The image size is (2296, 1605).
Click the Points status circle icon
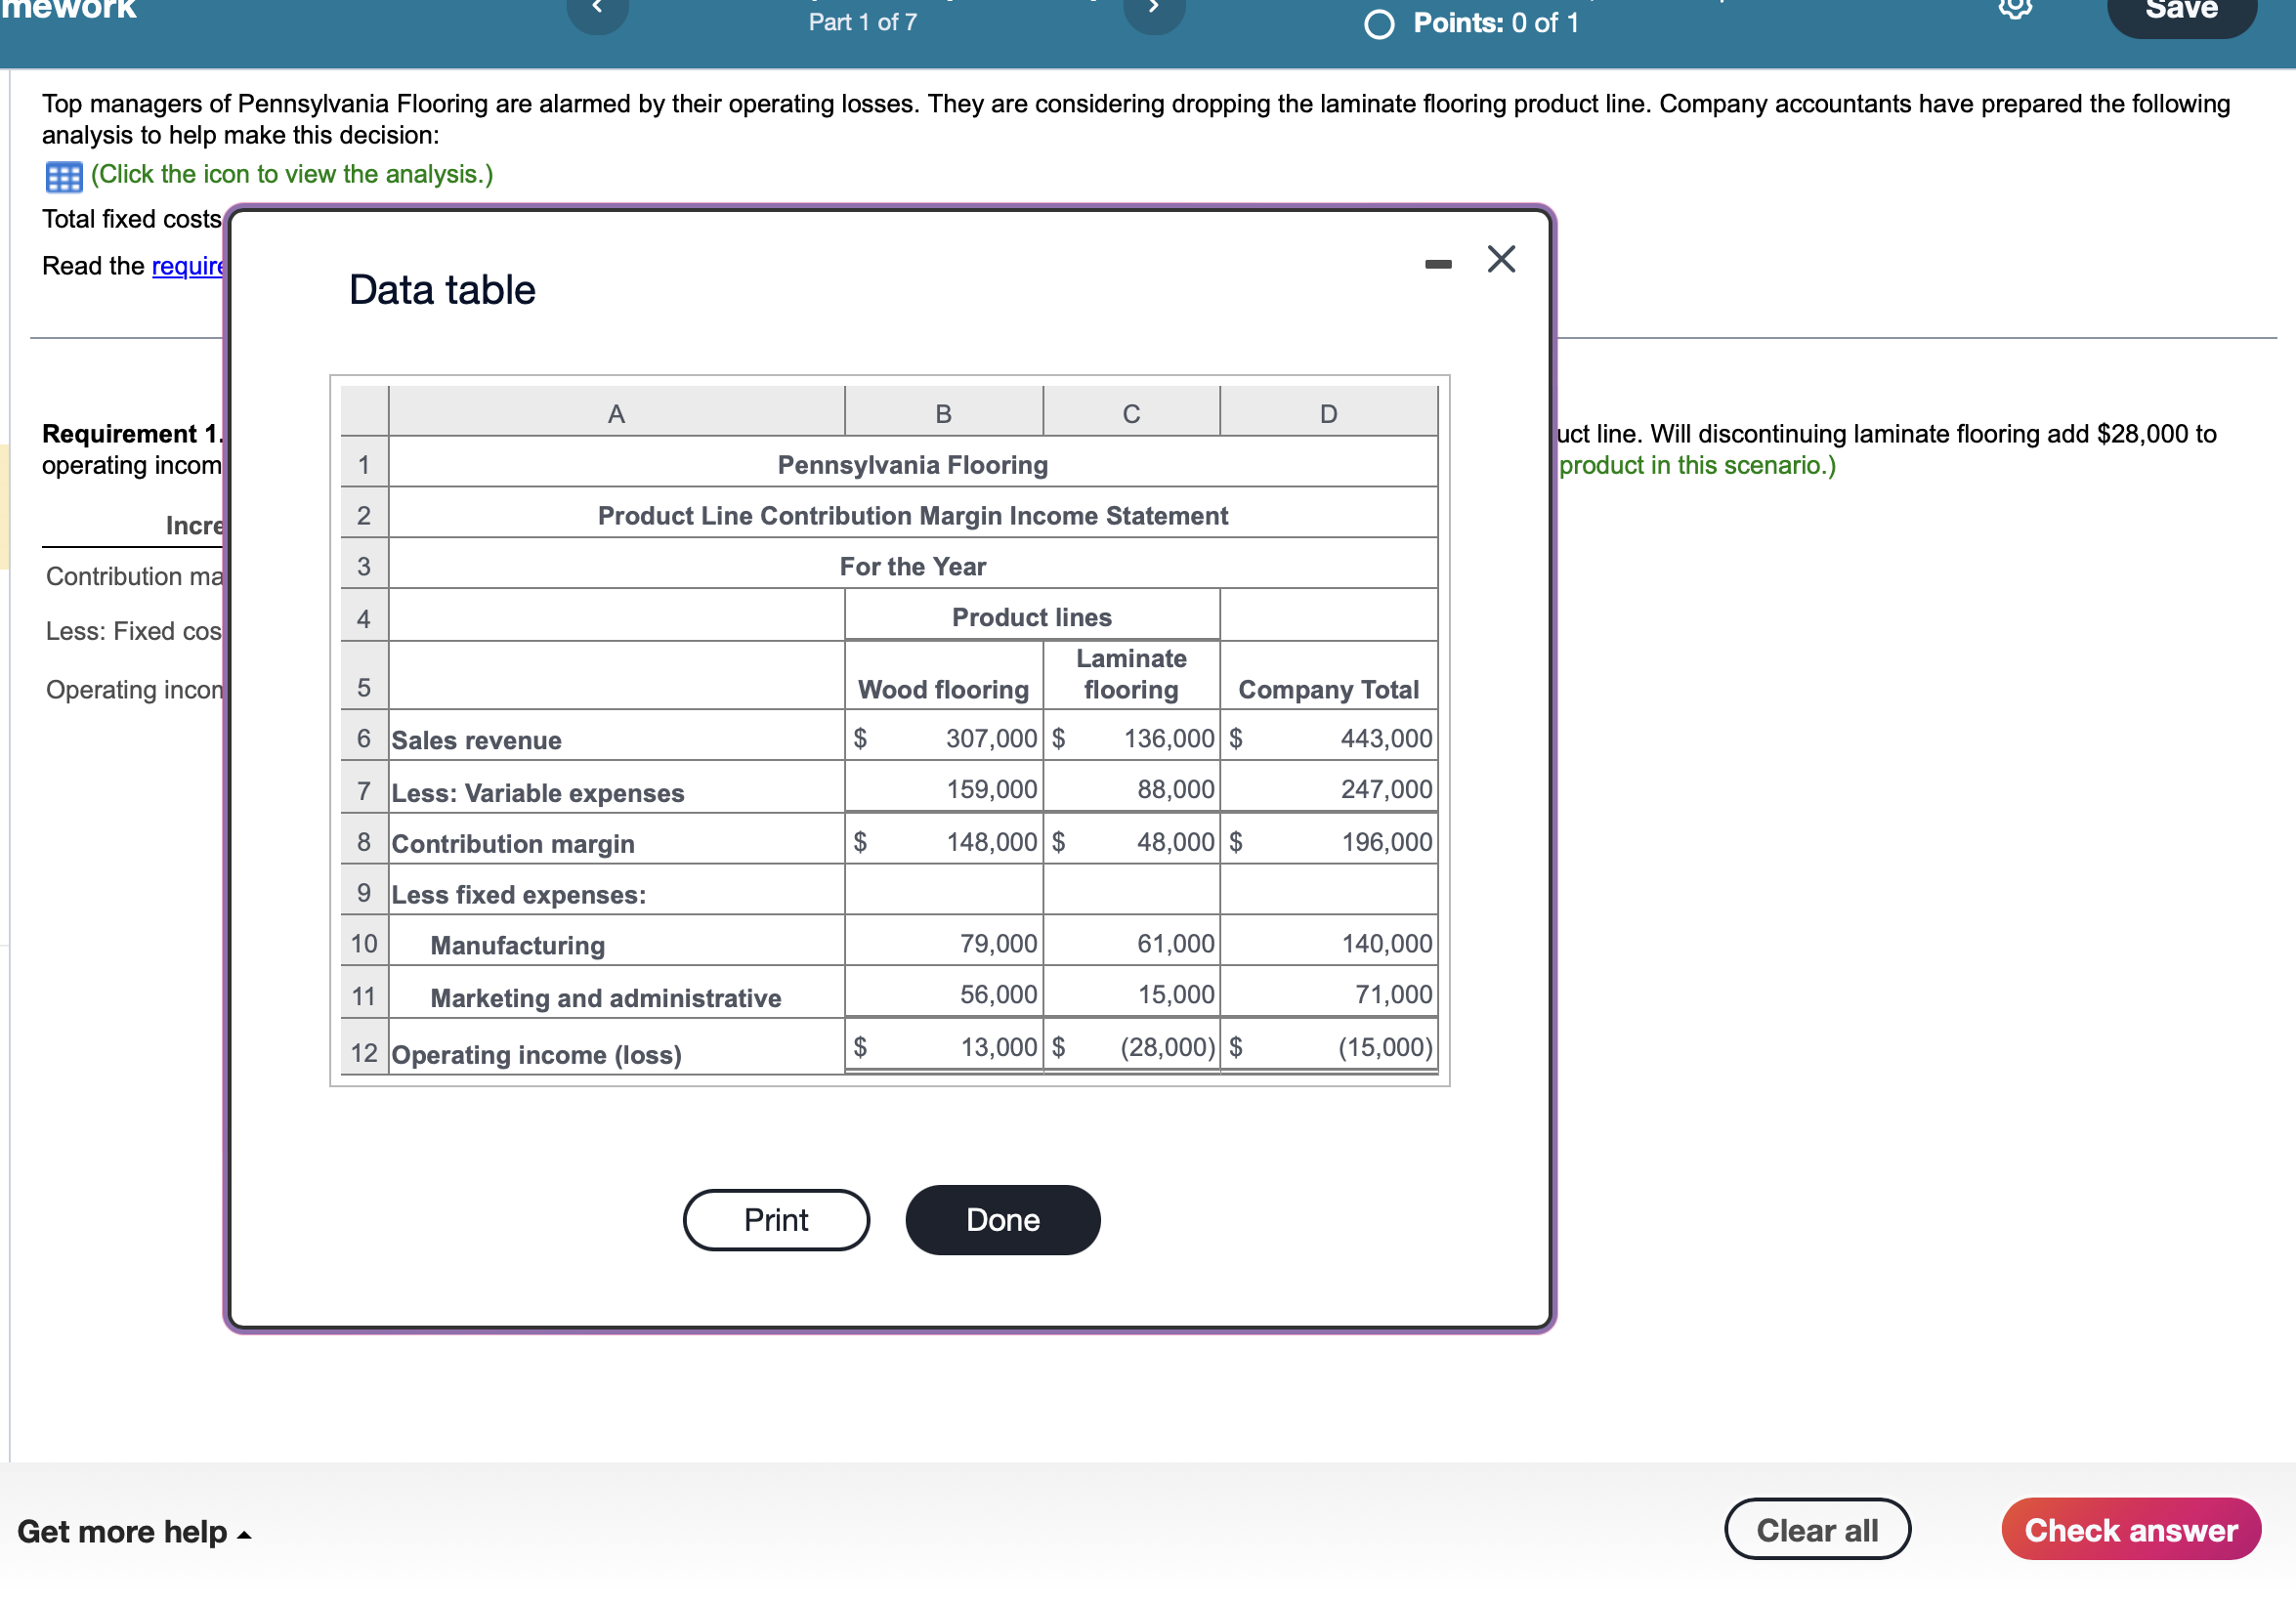click(1378, 24)
